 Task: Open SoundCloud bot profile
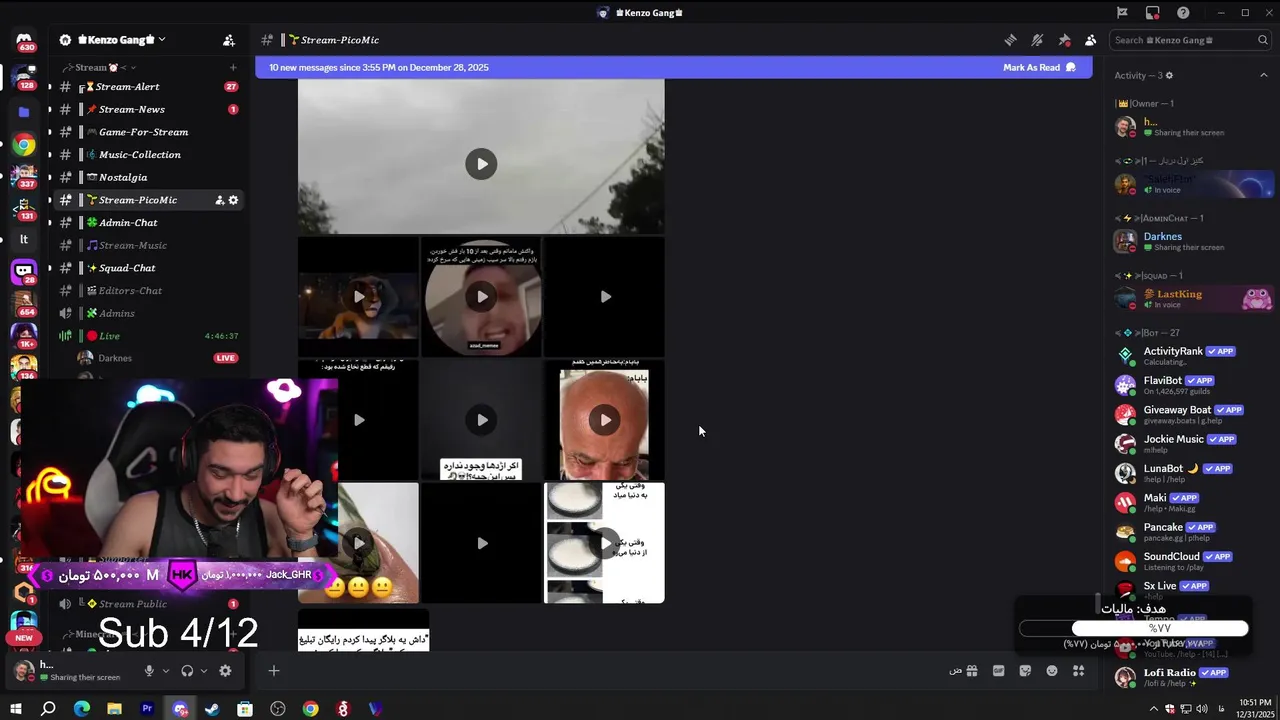point(1193,561)
